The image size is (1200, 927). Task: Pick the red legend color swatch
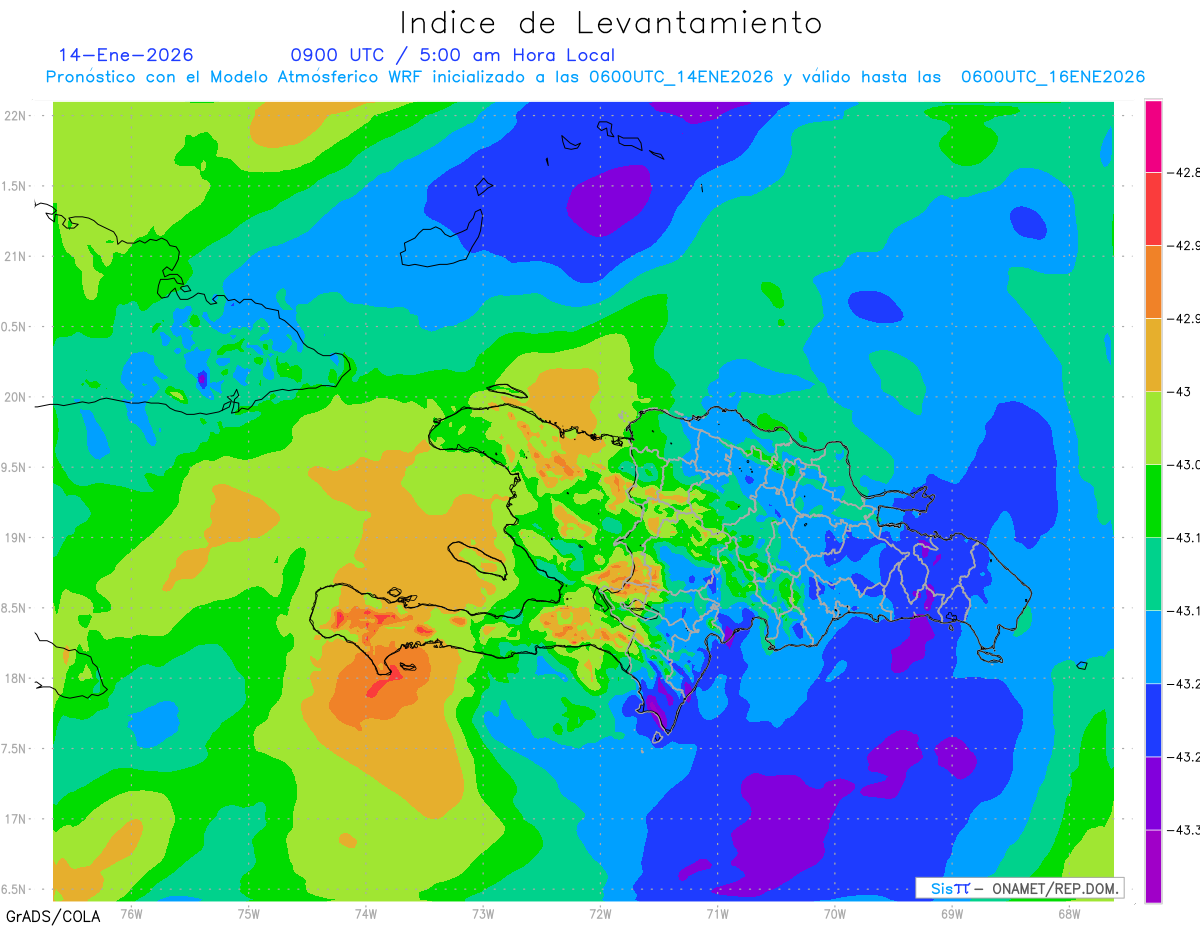(x=1153, y=208)
